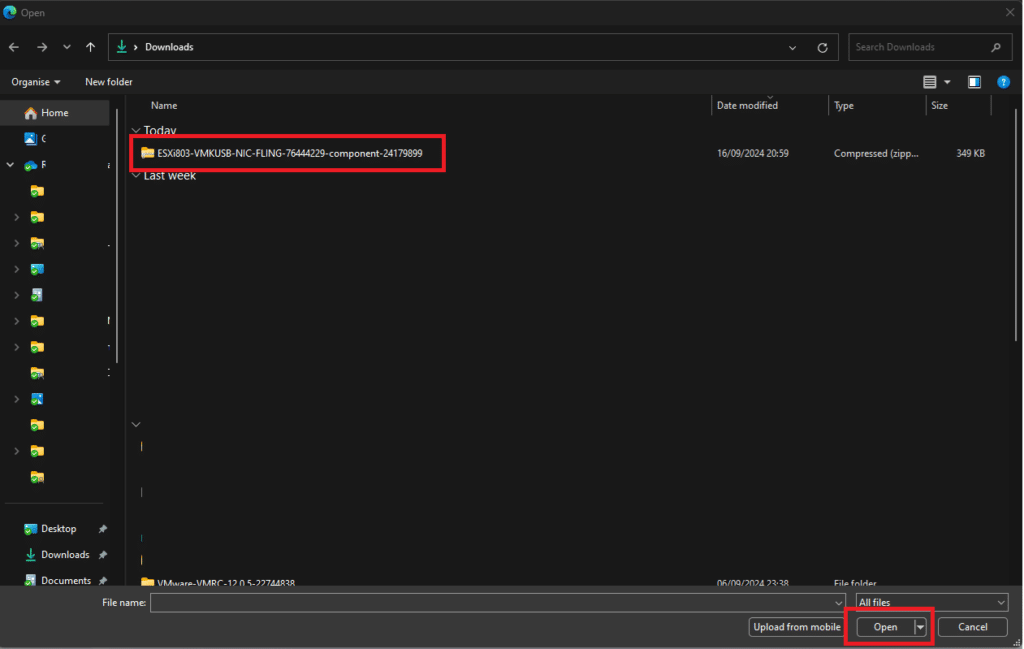
Task: Click the pin icon beside Desktop
Action: tap(103, 529)
